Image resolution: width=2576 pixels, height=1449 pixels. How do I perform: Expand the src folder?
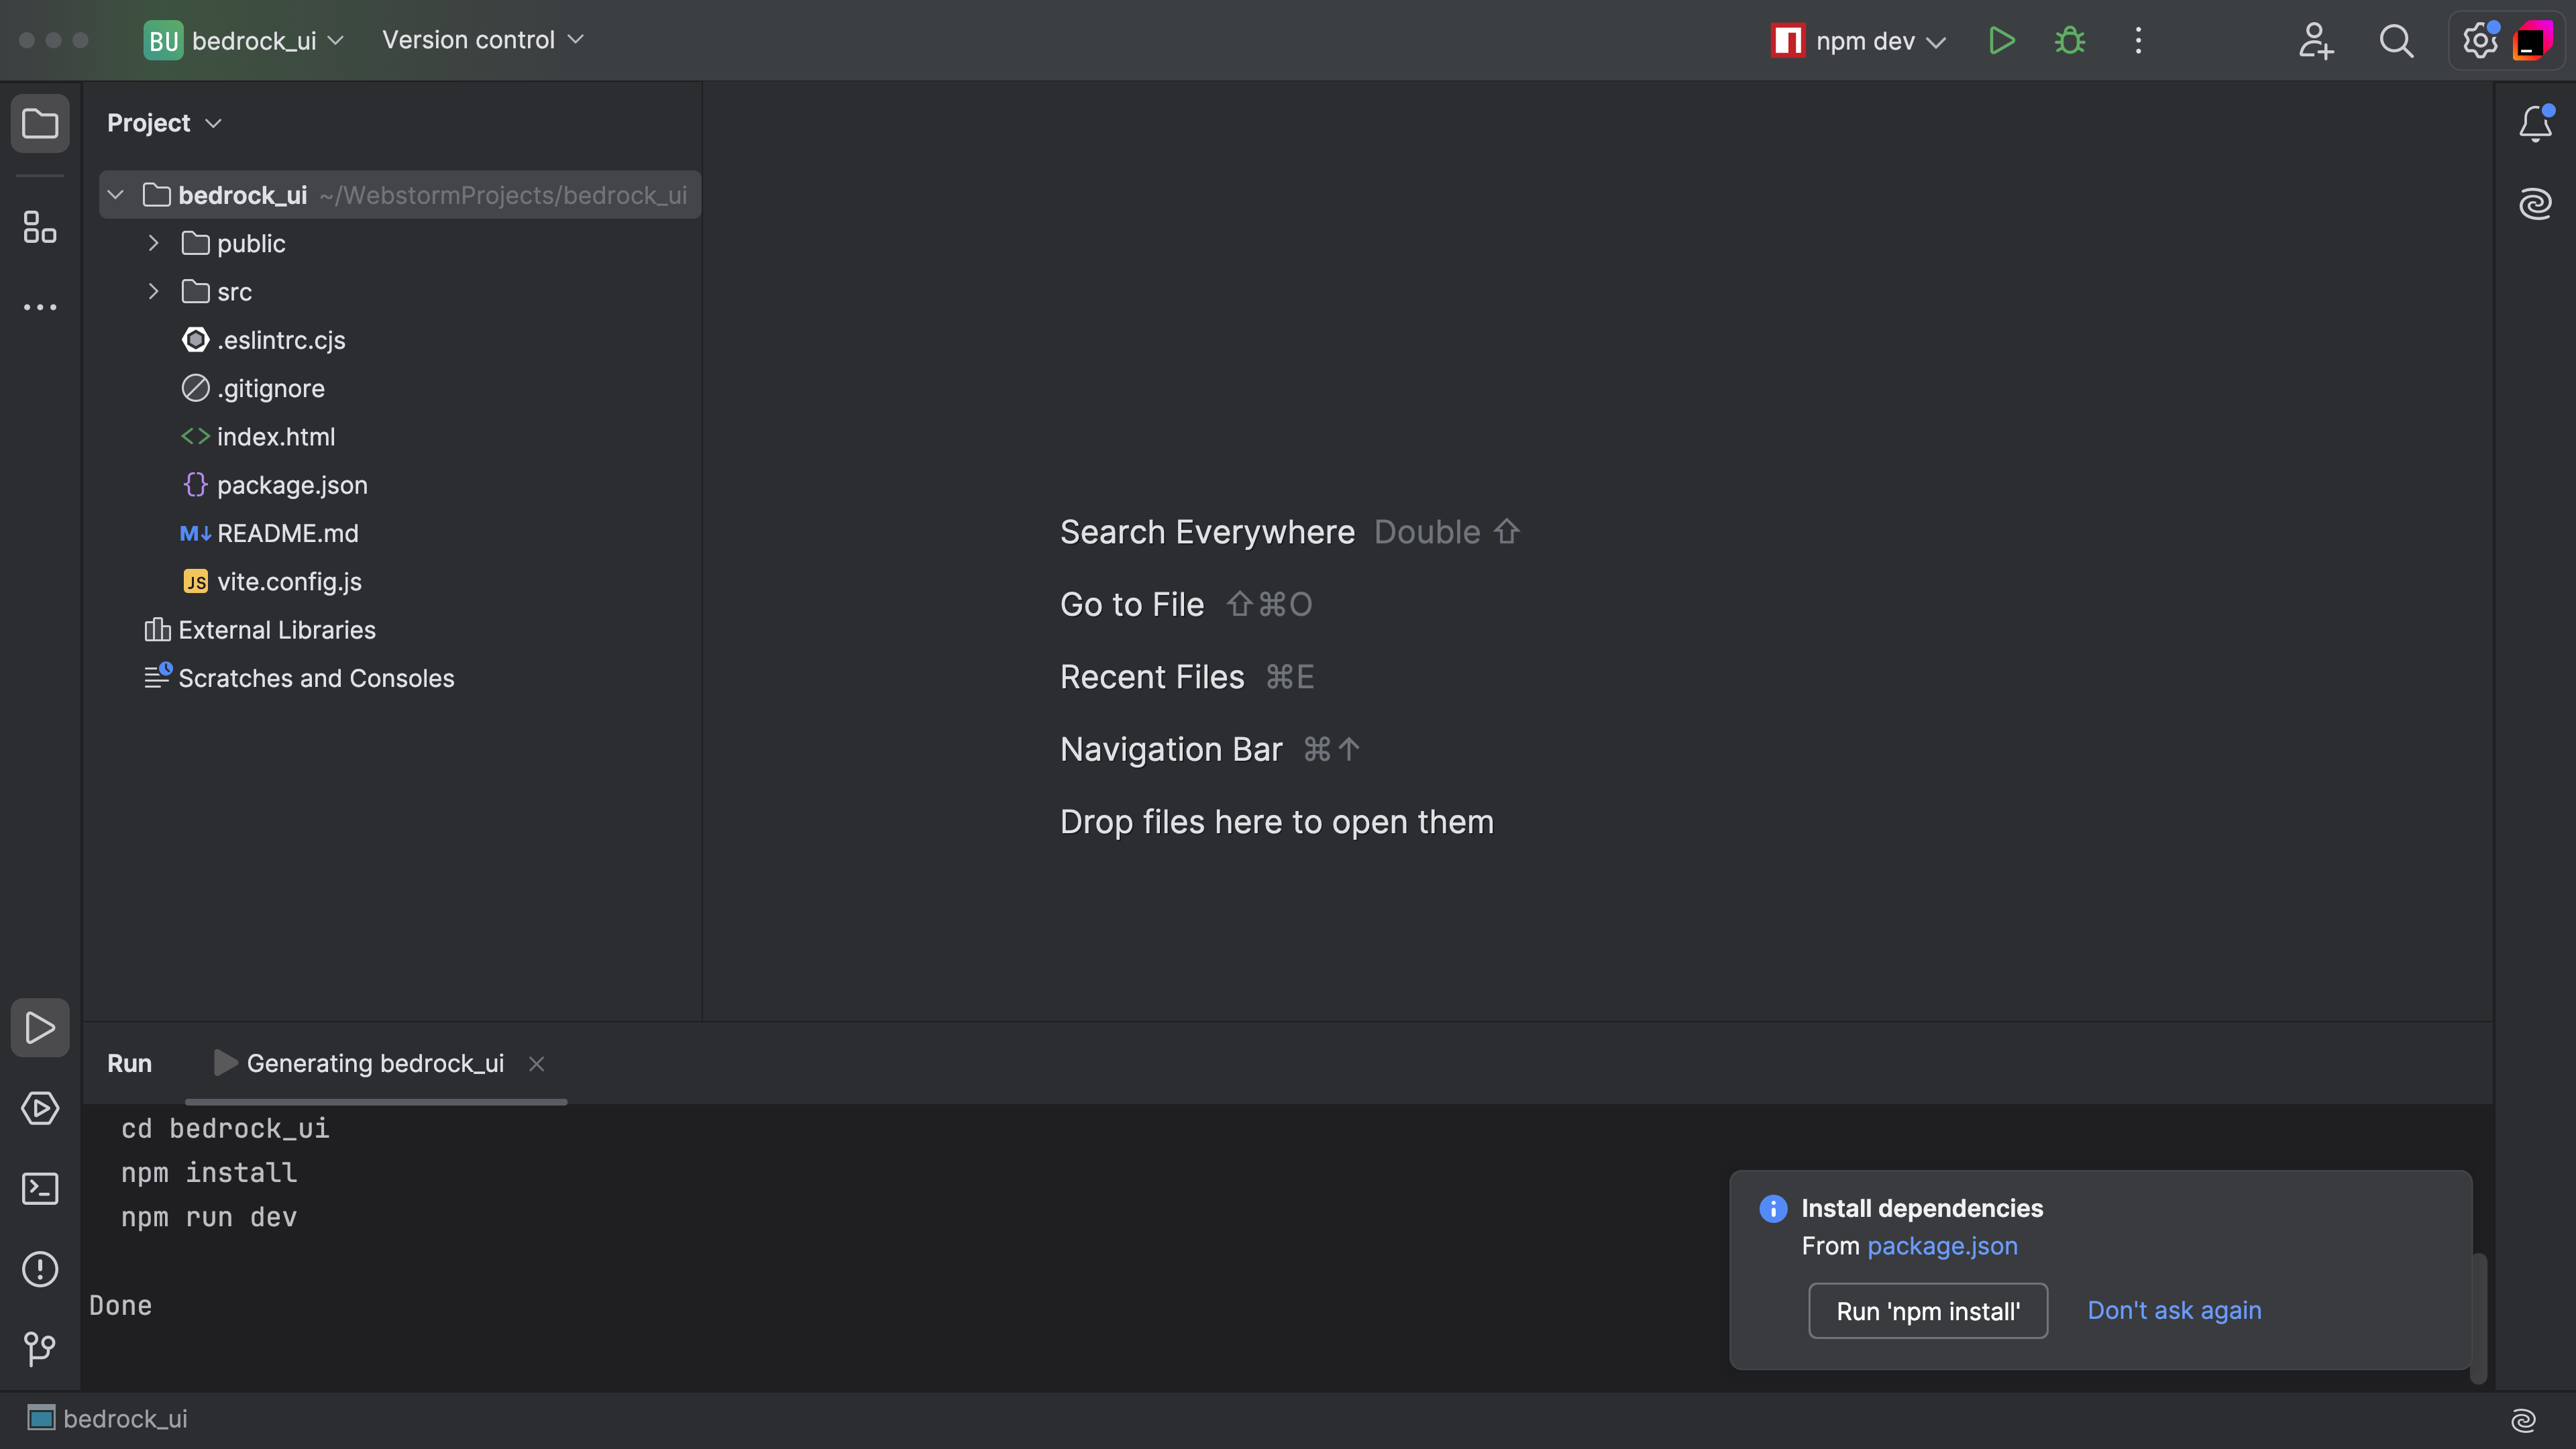pos(153,292)
